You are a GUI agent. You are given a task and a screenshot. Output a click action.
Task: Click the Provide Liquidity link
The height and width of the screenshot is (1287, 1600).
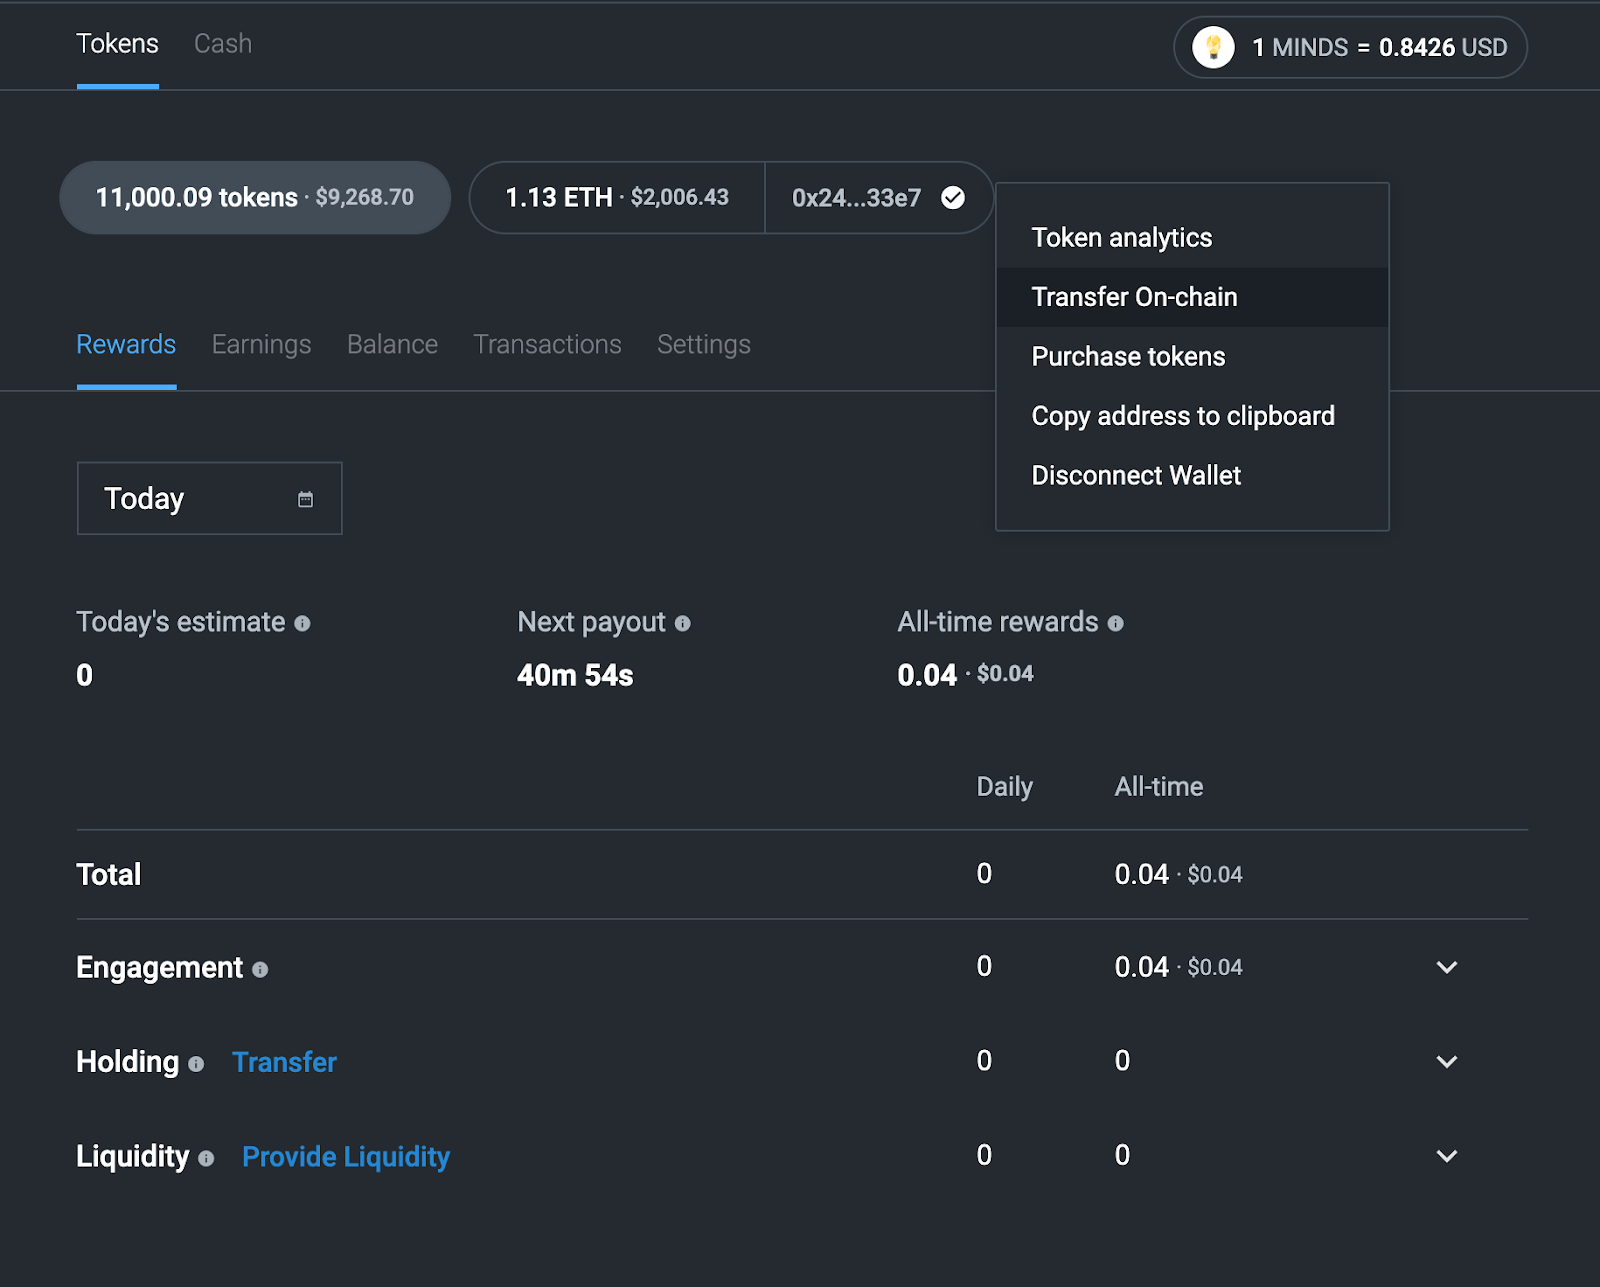[x=346, y=1157]
